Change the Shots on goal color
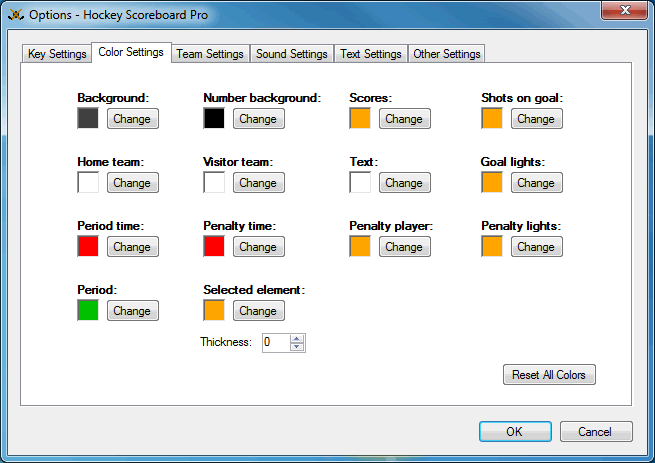Screen dimensions: 655x463 click(536, 119)
